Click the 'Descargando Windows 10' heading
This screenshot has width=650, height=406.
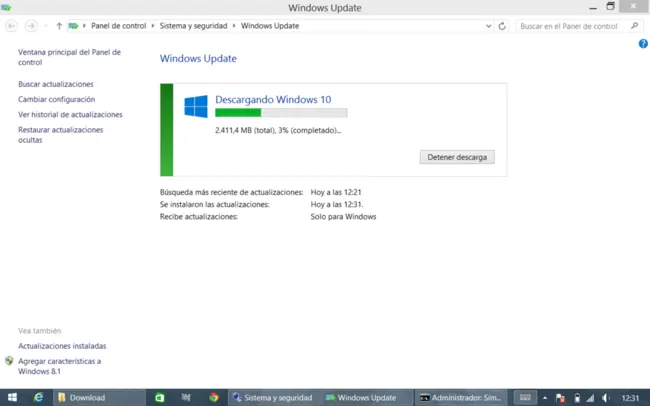coord(273,100)
